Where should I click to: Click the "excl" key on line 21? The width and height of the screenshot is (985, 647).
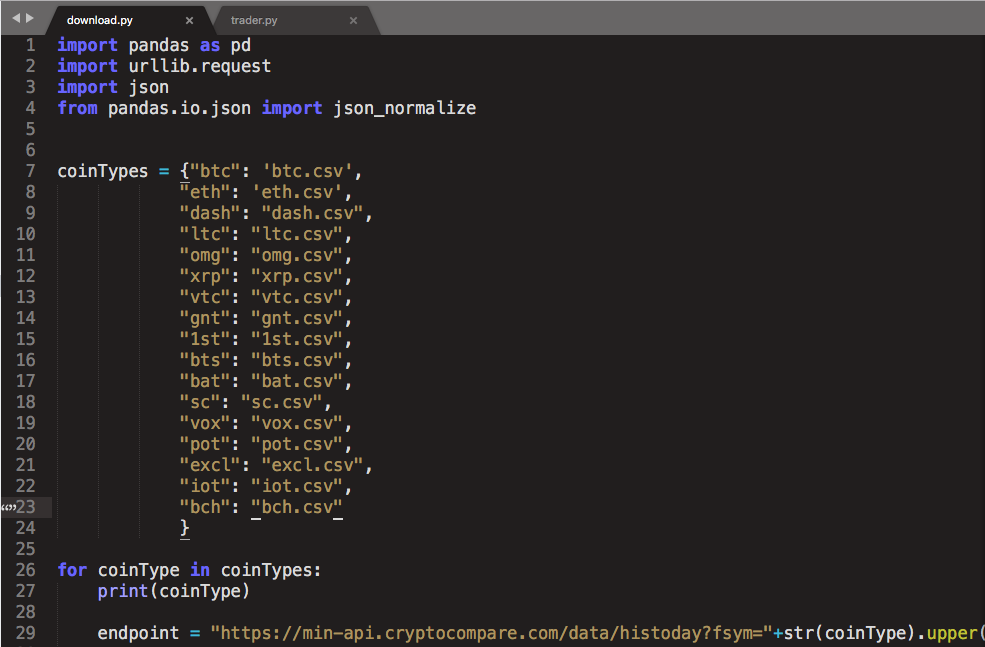pyautogui.click(x=210, y=465)
